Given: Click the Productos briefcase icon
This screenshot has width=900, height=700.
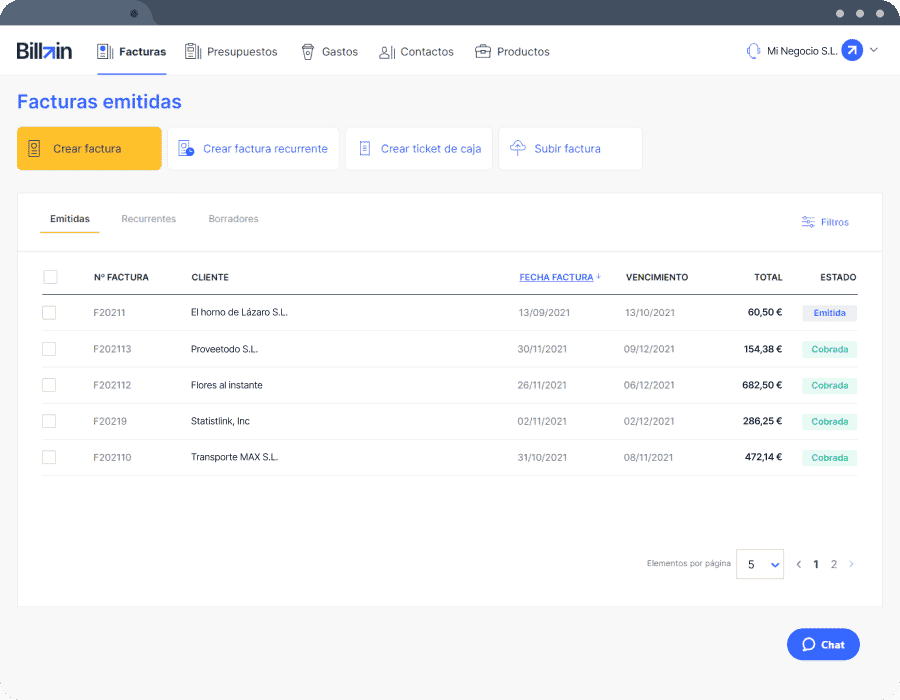Looking at the screenshot, I should [x=483, y=52].
